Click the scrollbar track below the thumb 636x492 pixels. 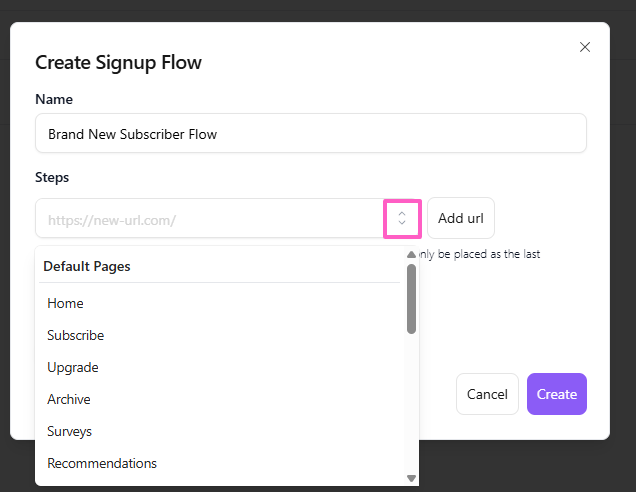[x=411, y=410]
